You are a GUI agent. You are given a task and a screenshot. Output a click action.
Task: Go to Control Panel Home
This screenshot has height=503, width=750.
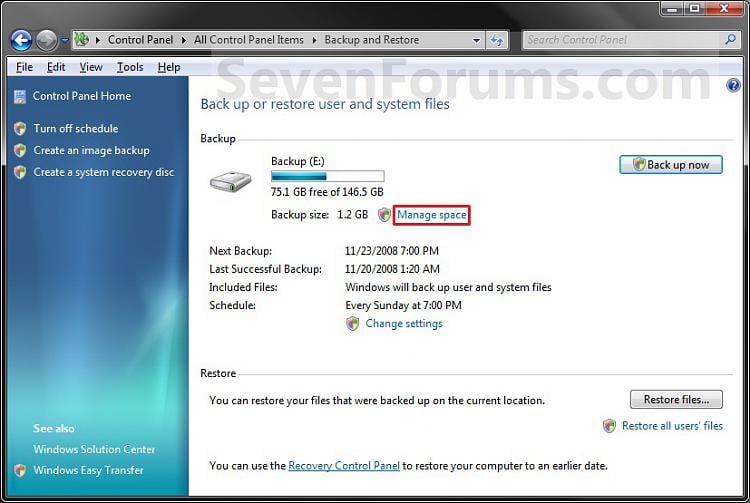click(82, 96)
